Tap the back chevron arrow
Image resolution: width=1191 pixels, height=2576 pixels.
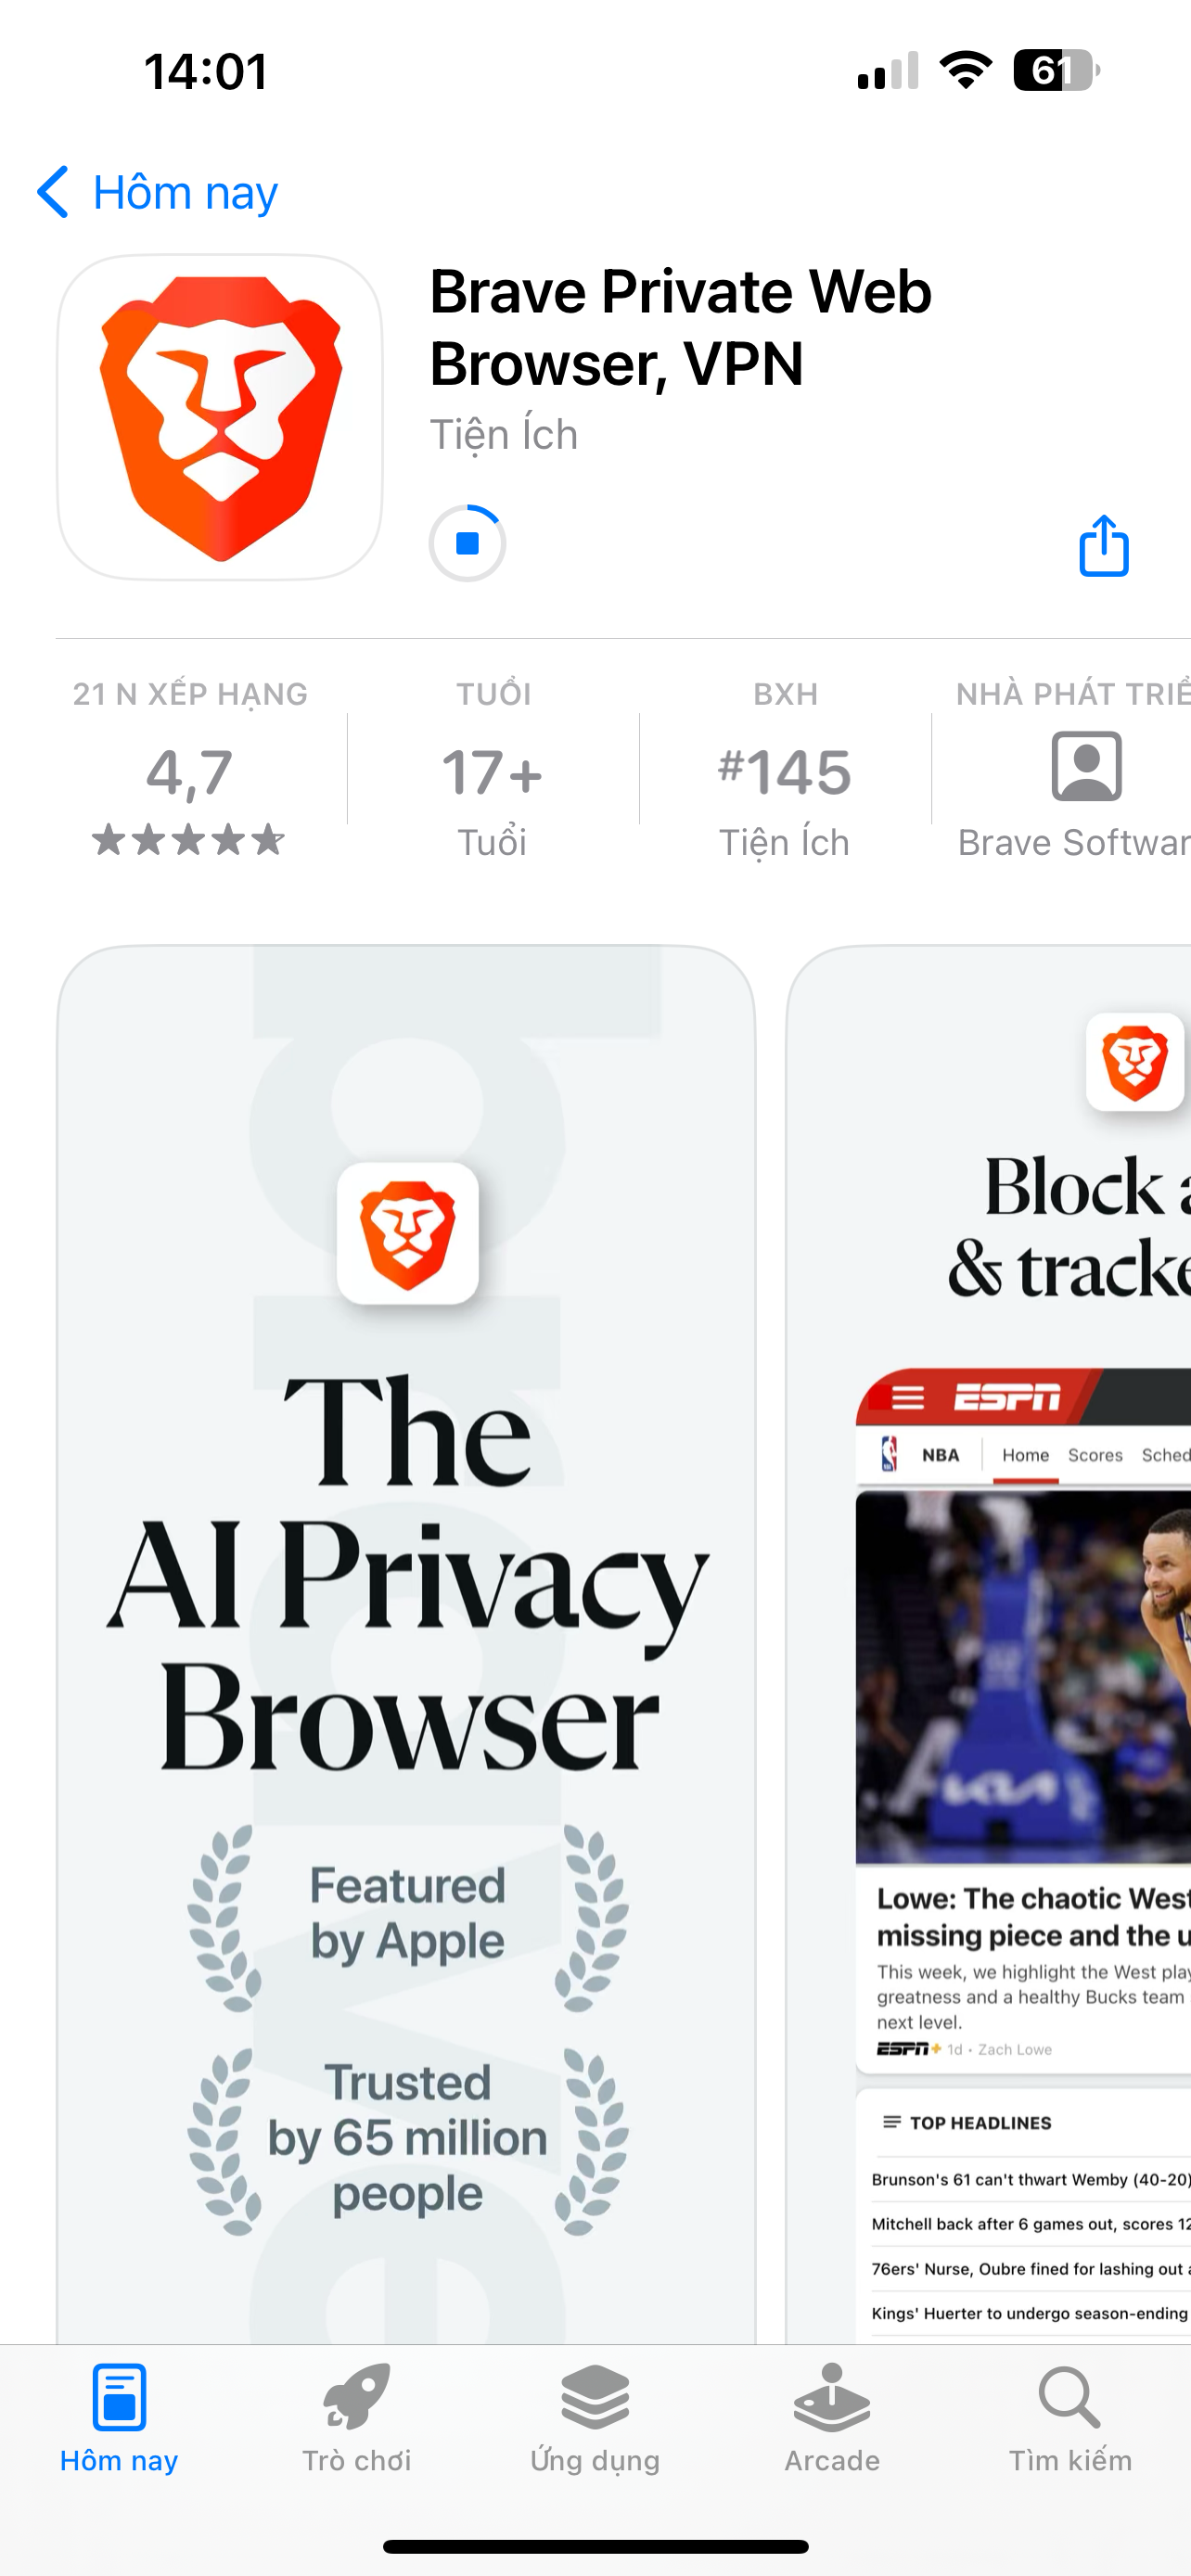53,192
